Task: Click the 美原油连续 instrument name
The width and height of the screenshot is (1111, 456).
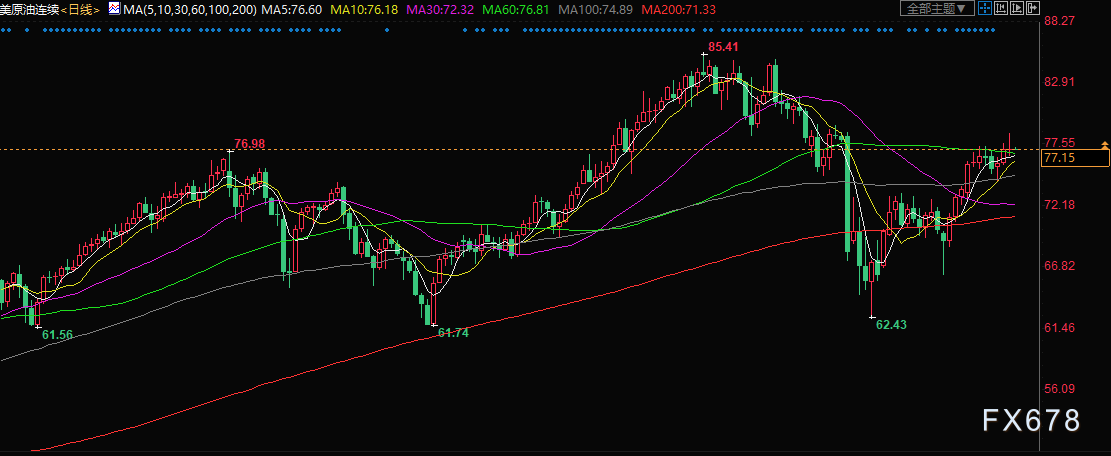Action: click(30, 9)
